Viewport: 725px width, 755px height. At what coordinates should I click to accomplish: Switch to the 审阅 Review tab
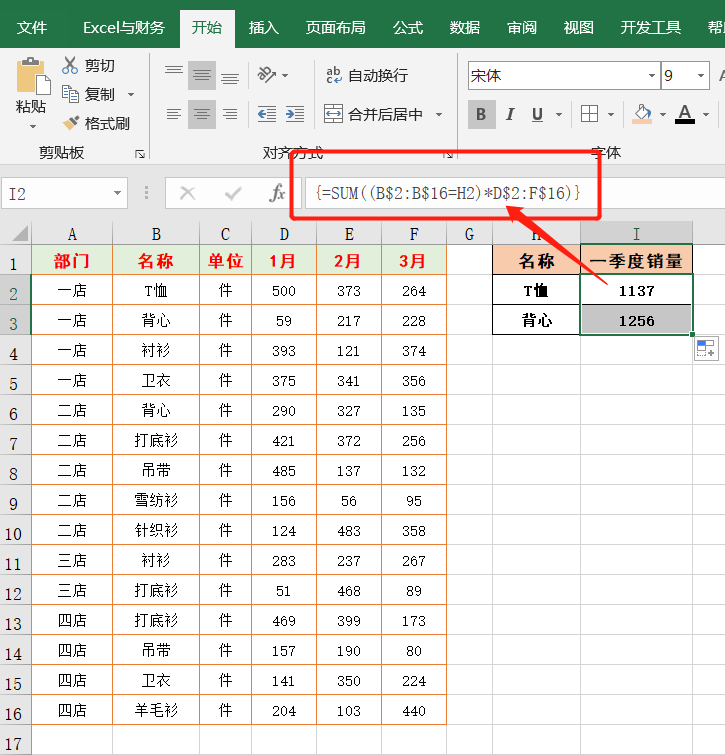[x=522, y=27]
